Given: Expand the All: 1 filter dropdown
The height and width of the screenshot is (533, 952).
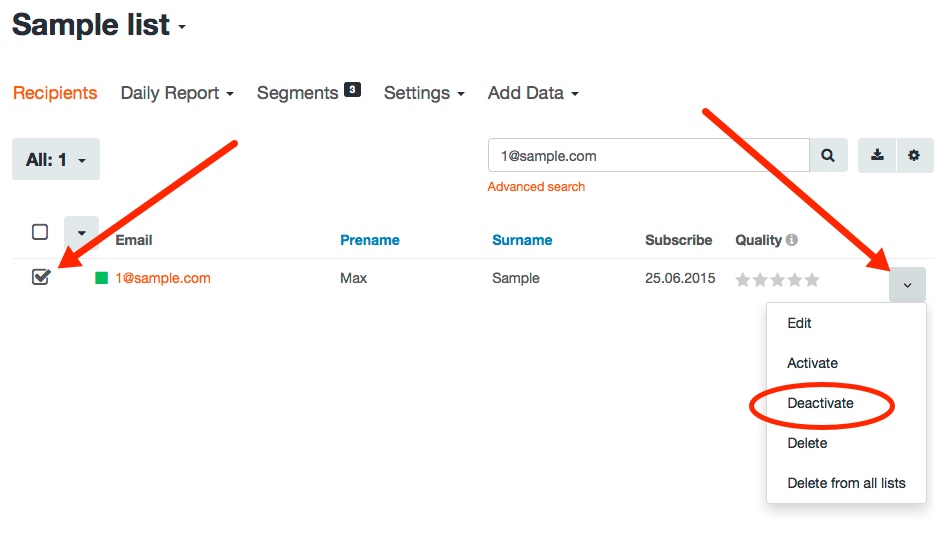Looking at the screenshot, I should pyautogui.click(x=56, y=160).
